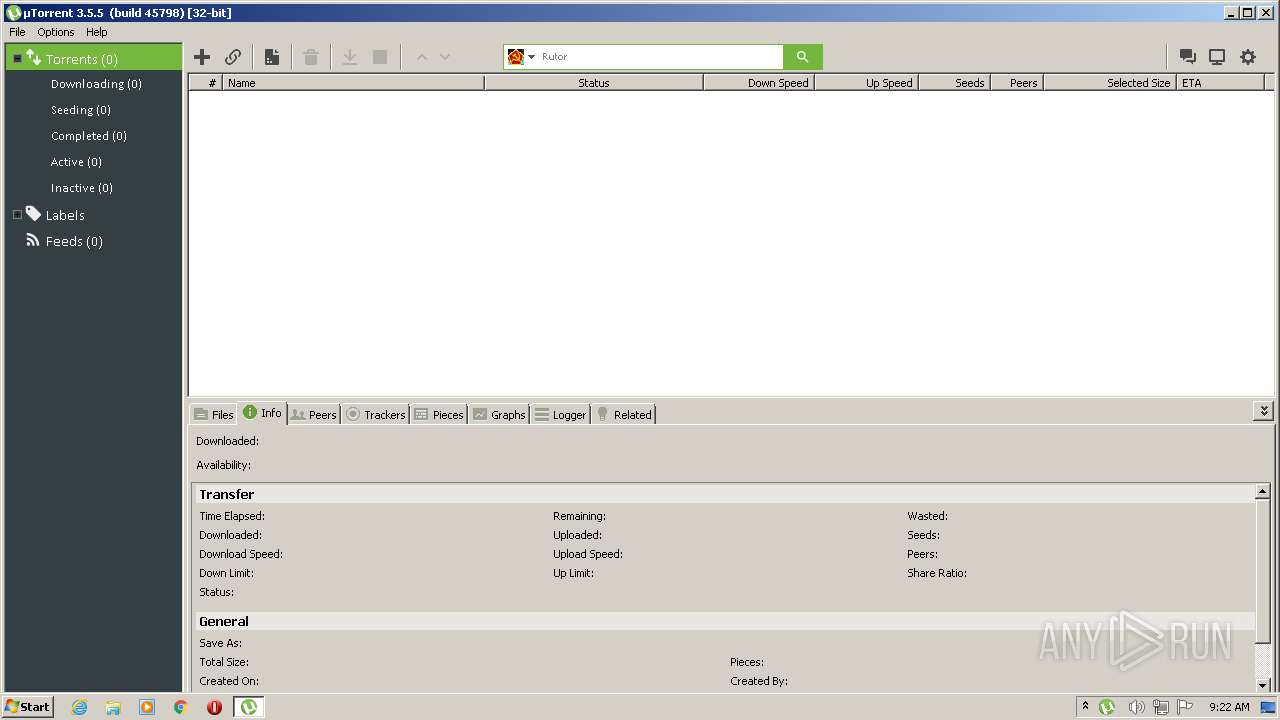Click Info pane scrollbar down arrow
This screenshot has width=1280, height=720.
coord(1263,685)
